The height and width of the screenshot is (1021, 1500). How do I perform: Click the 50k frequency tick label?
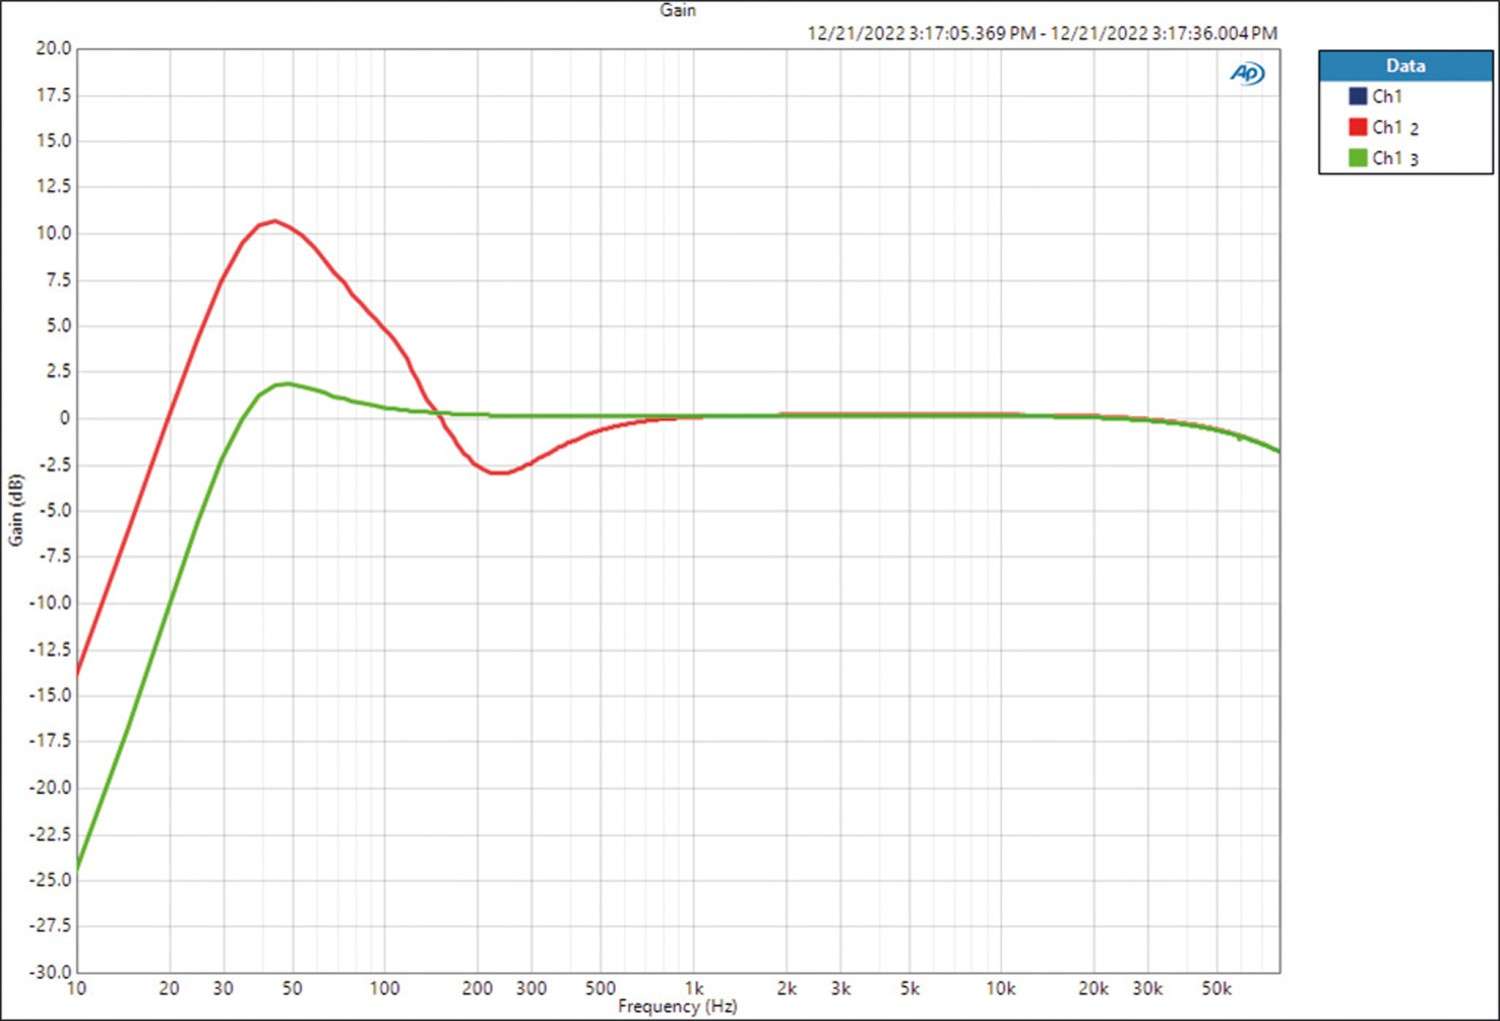coord(1216,988)
